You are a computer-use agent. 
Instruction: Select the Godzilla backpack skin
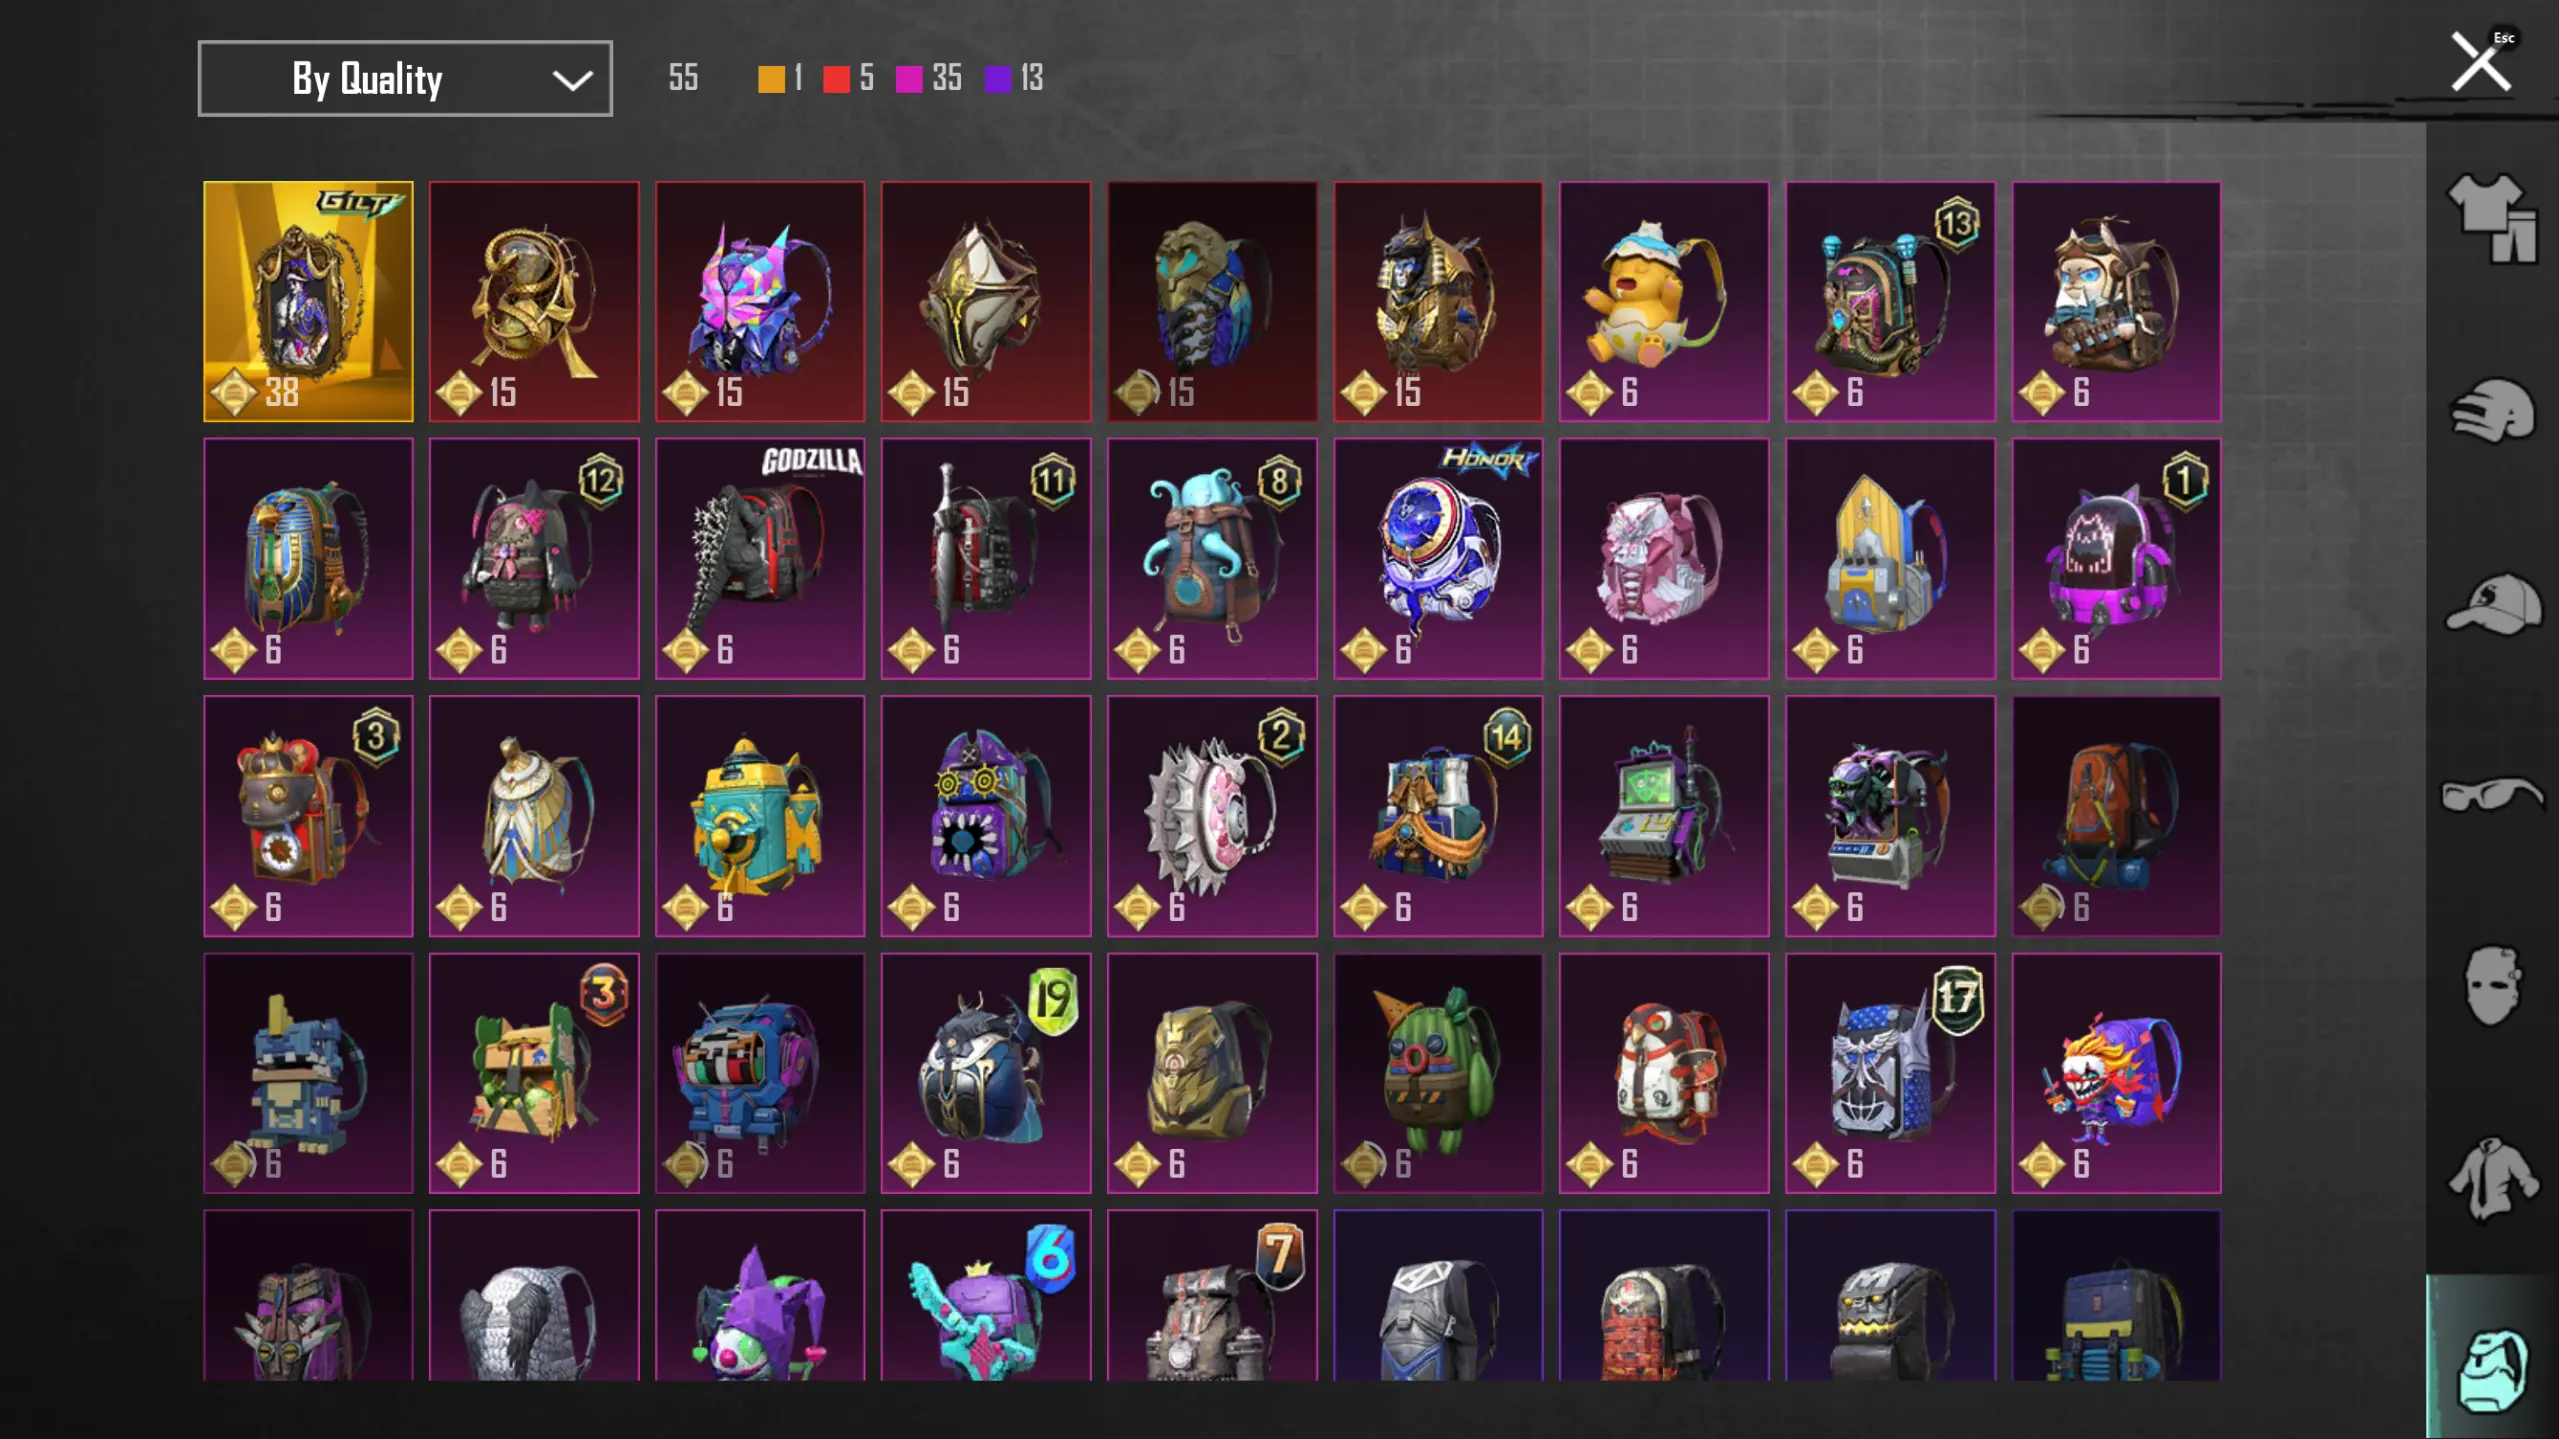(x=760, y=558)
